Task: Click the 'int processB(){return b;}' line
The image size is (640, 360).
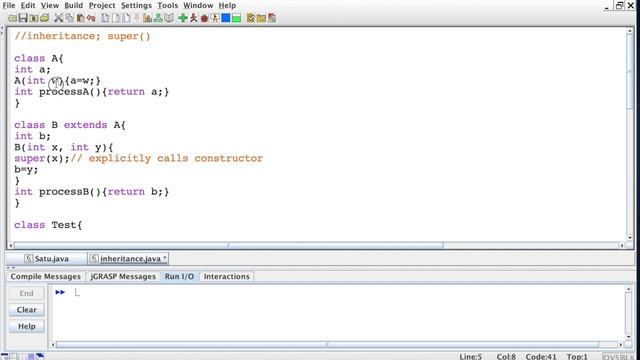Action: click(91, 192)
